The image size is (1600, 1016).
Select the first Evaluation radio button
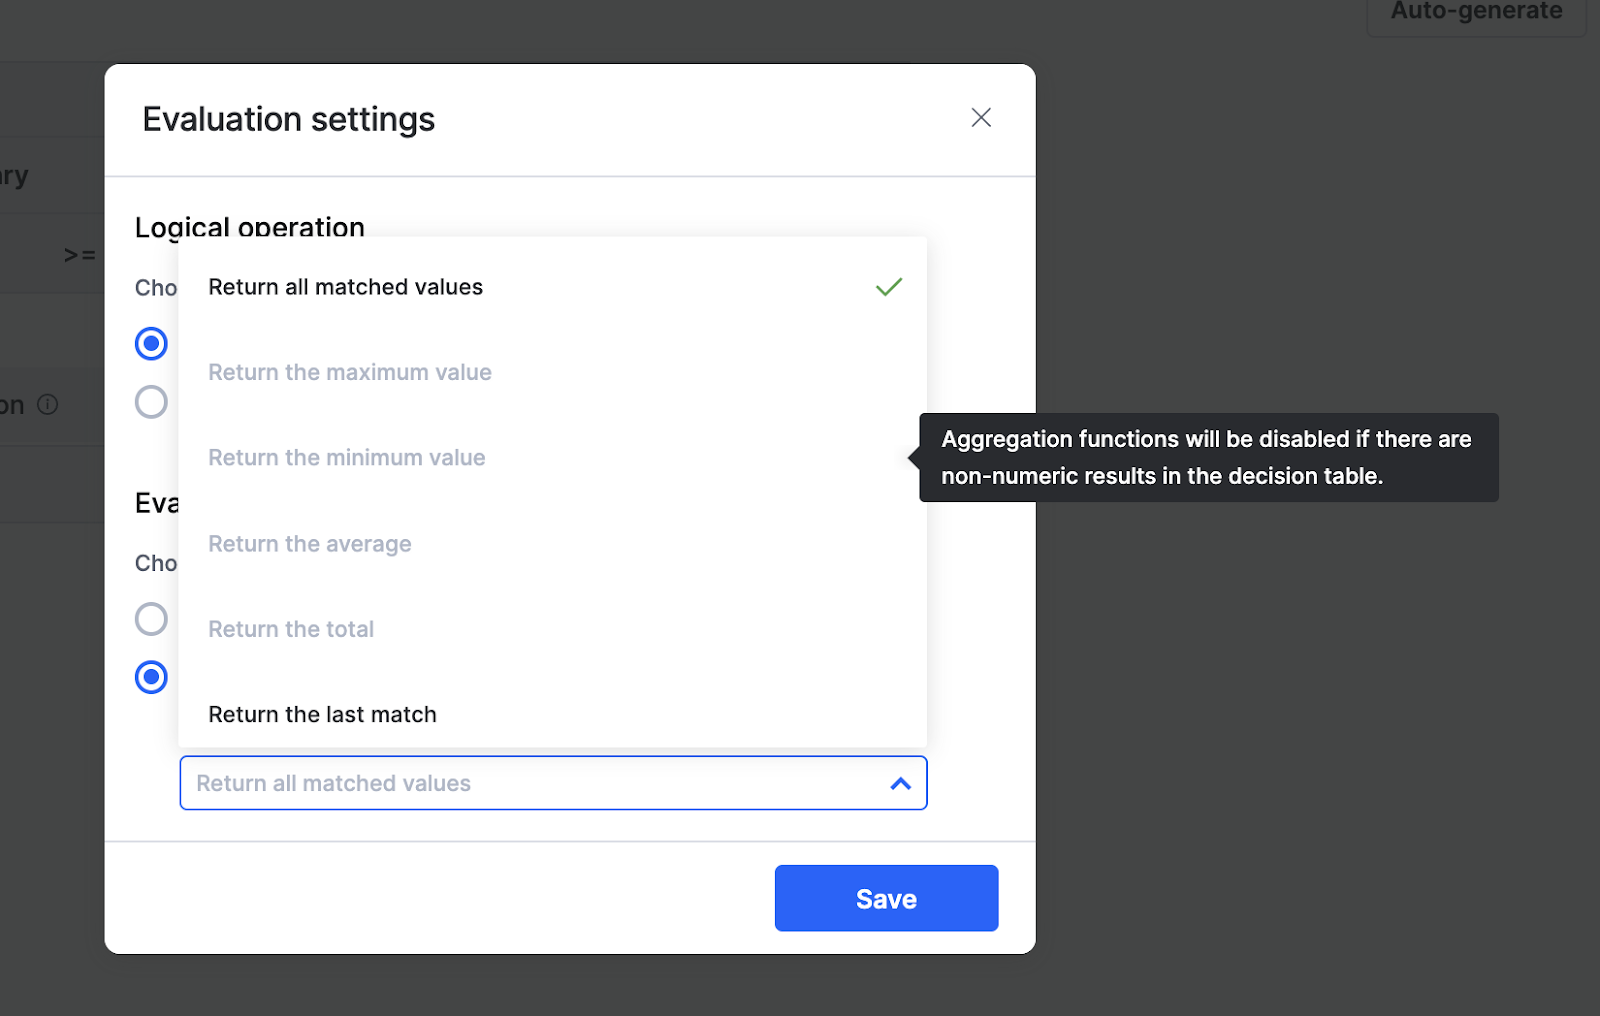(151, 619)
